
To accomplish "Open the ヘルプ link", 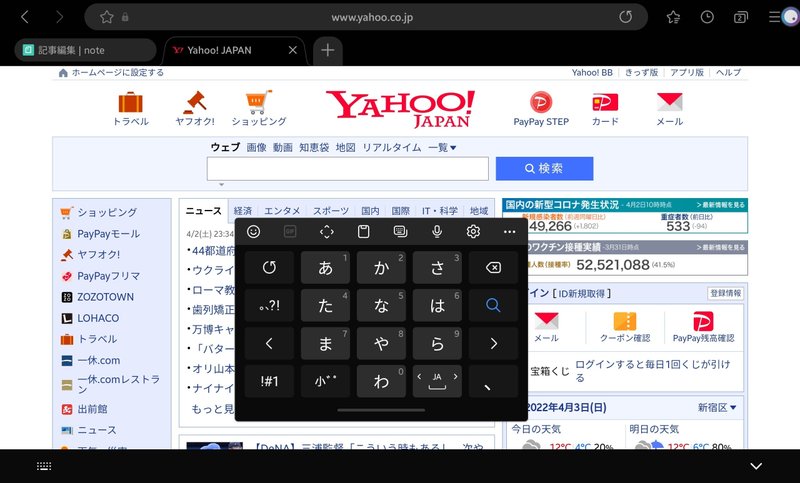I will pyautogui.click(x=728, y=72).
